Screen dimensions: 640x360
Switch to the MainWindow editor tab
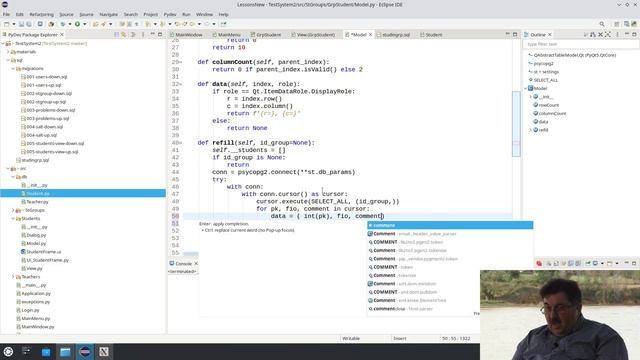pos(186,35)
